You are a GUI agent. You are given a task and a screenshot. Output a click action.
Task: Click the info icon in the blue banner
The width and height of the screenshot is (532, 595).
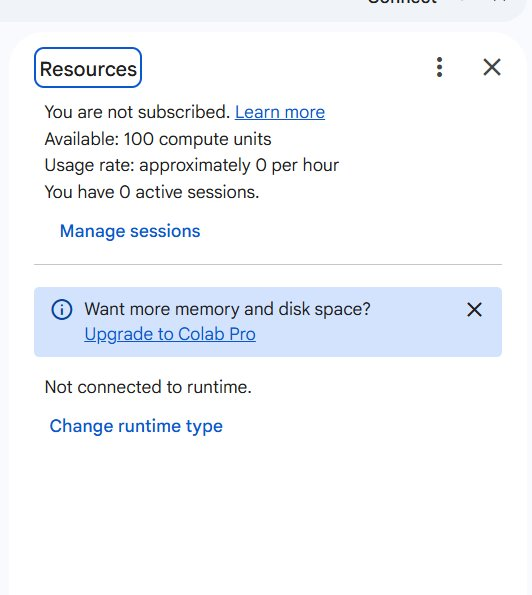(61, 309)
